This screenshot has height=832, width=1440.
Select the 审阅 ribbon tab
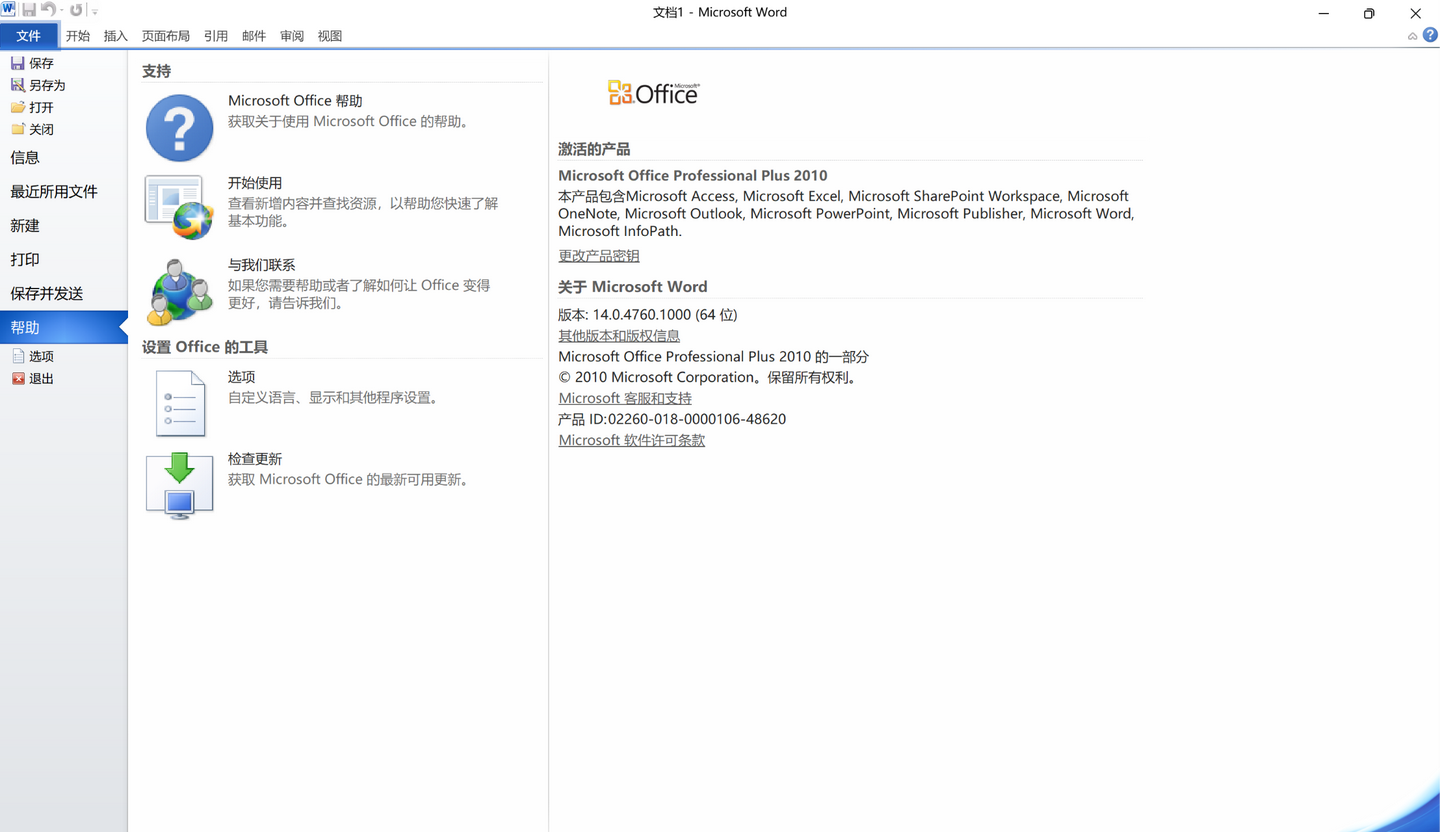(x=292, y=36)
